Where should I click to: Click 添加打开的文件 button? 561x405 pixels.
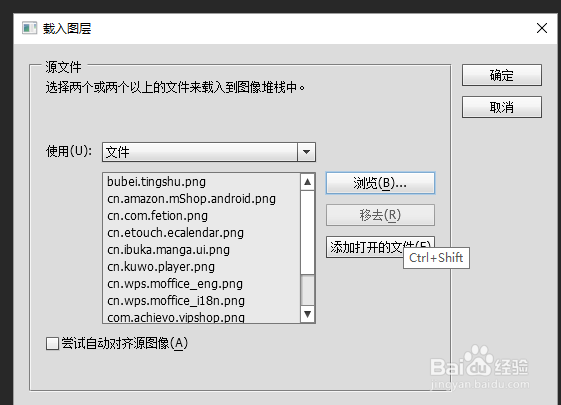tap(380, 247)
